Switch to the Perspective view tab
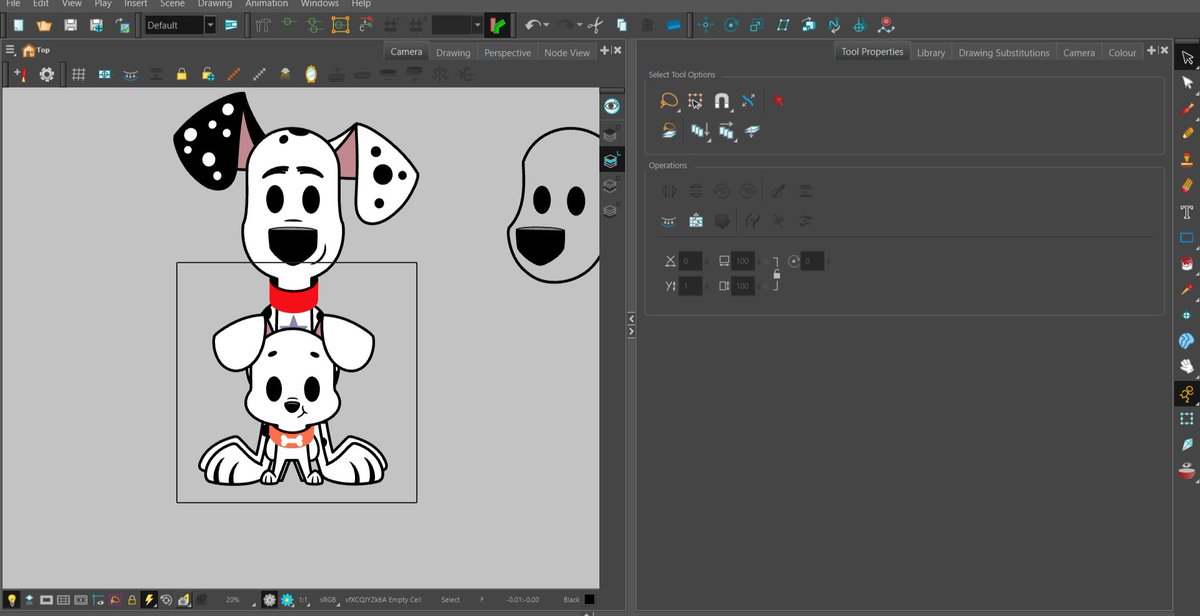Image resolution: width=1200 pixels, height=616 pixels. pos(507,52)
